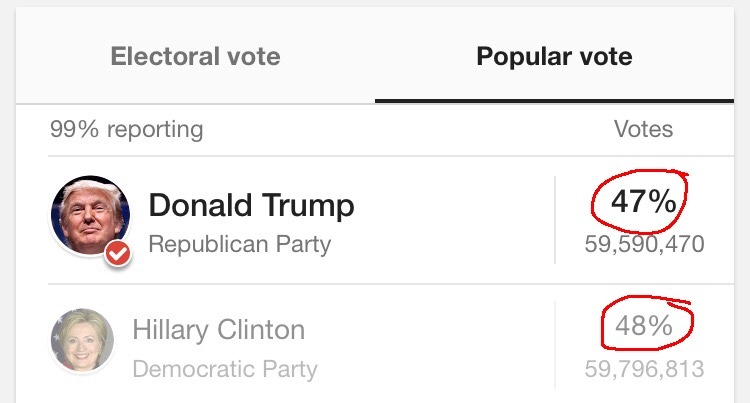Select the Democratic Party label

pyautogui.click(x=224, y=369)
